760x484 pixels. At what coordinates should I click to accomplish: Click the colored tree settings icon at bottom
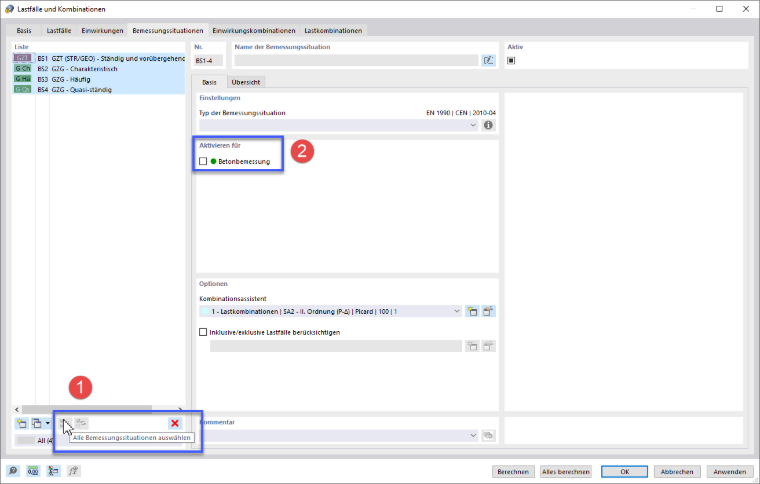point(53,471)
